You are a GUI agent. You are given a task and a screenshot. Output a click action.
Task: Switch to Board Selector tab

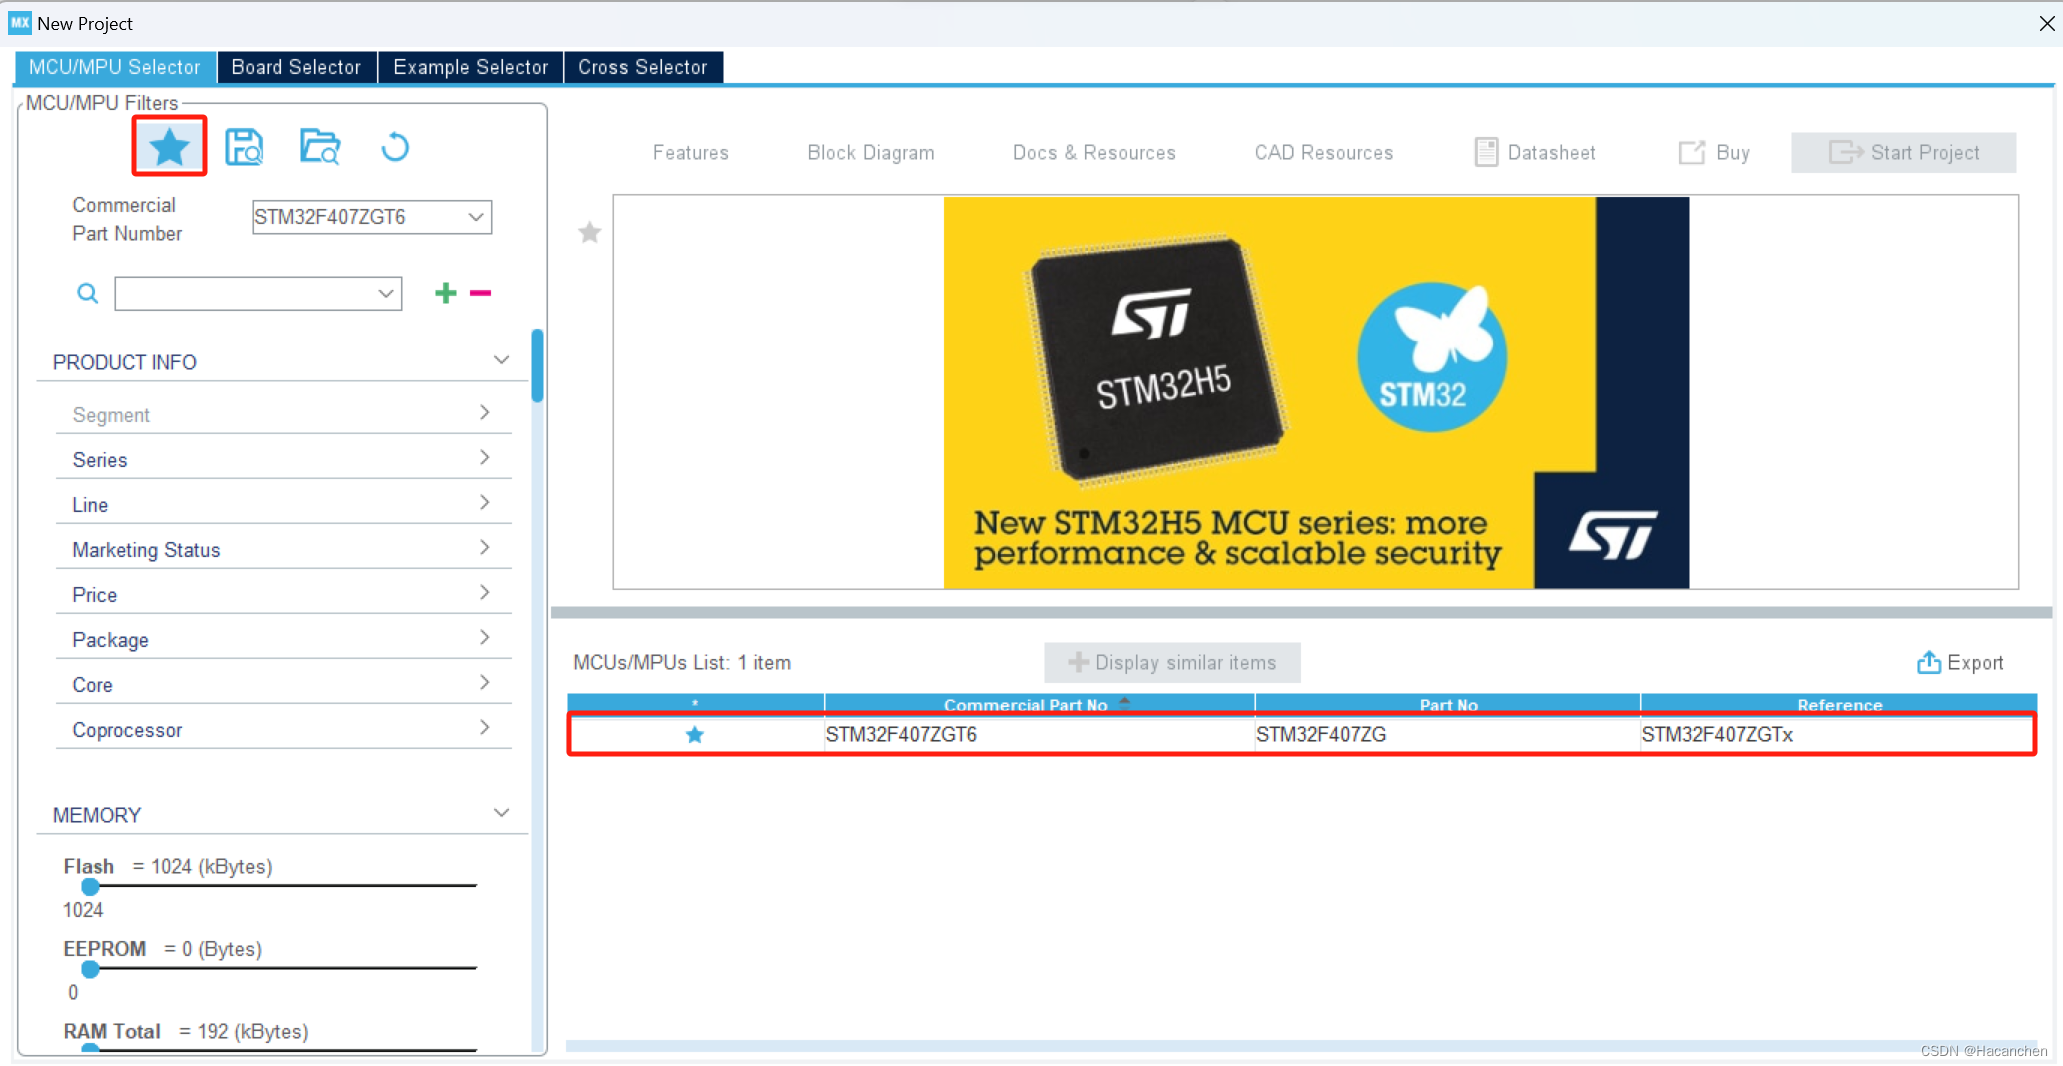[296, 67]
